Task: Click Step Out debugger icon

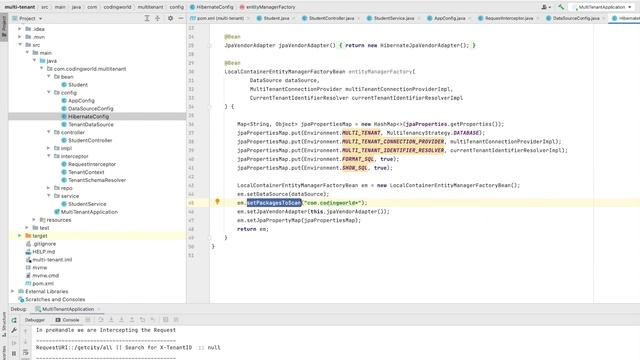Action: coord(132,320)
